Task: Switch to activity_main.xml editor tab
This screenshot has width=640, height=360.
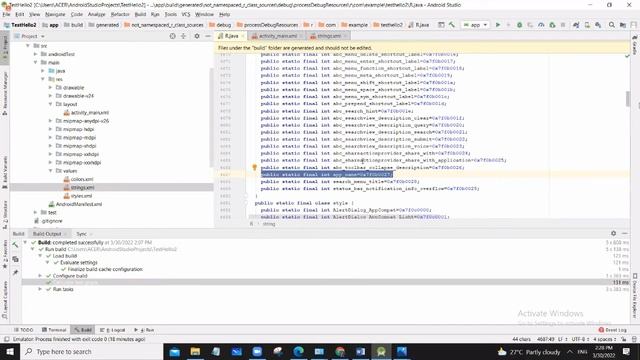Action: pos(278,36)
